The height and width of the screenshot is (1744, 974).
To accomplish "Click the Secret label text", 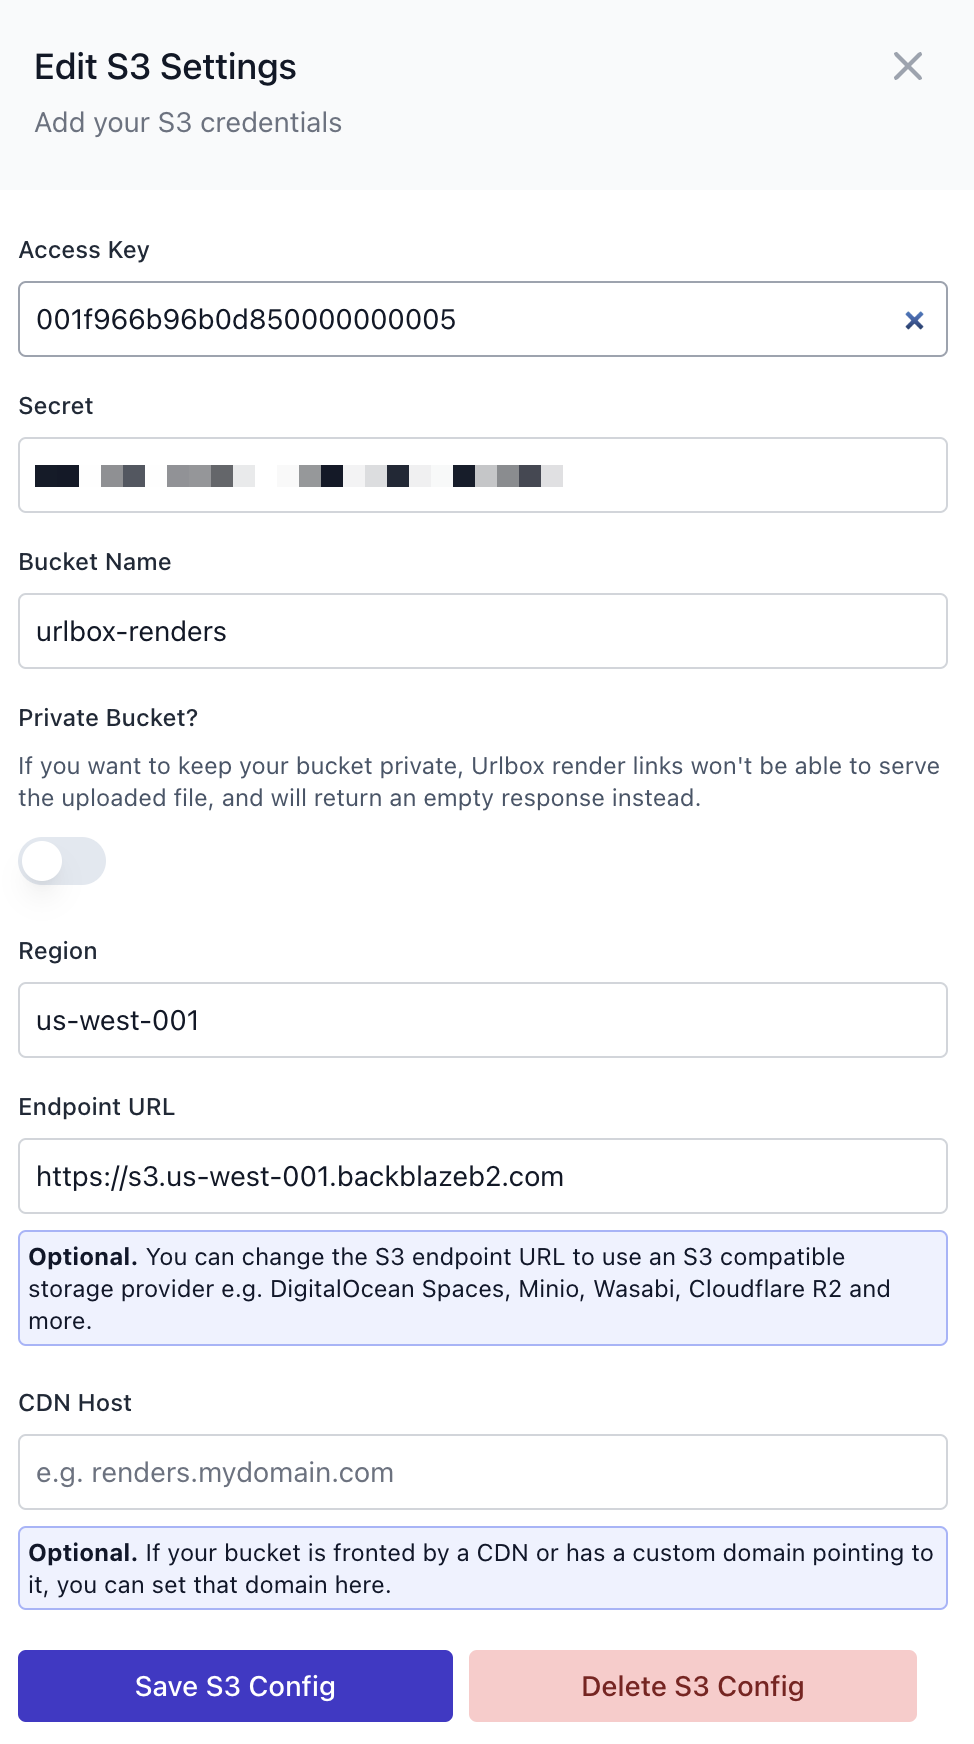I will (x=56, y=406).
